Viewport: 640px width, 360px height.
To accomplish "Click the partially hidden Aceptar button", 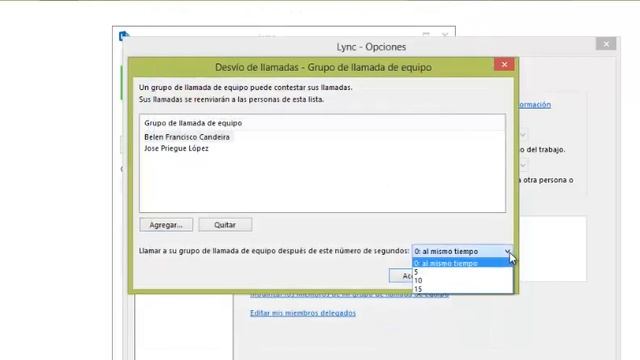I will click(400, 276).
